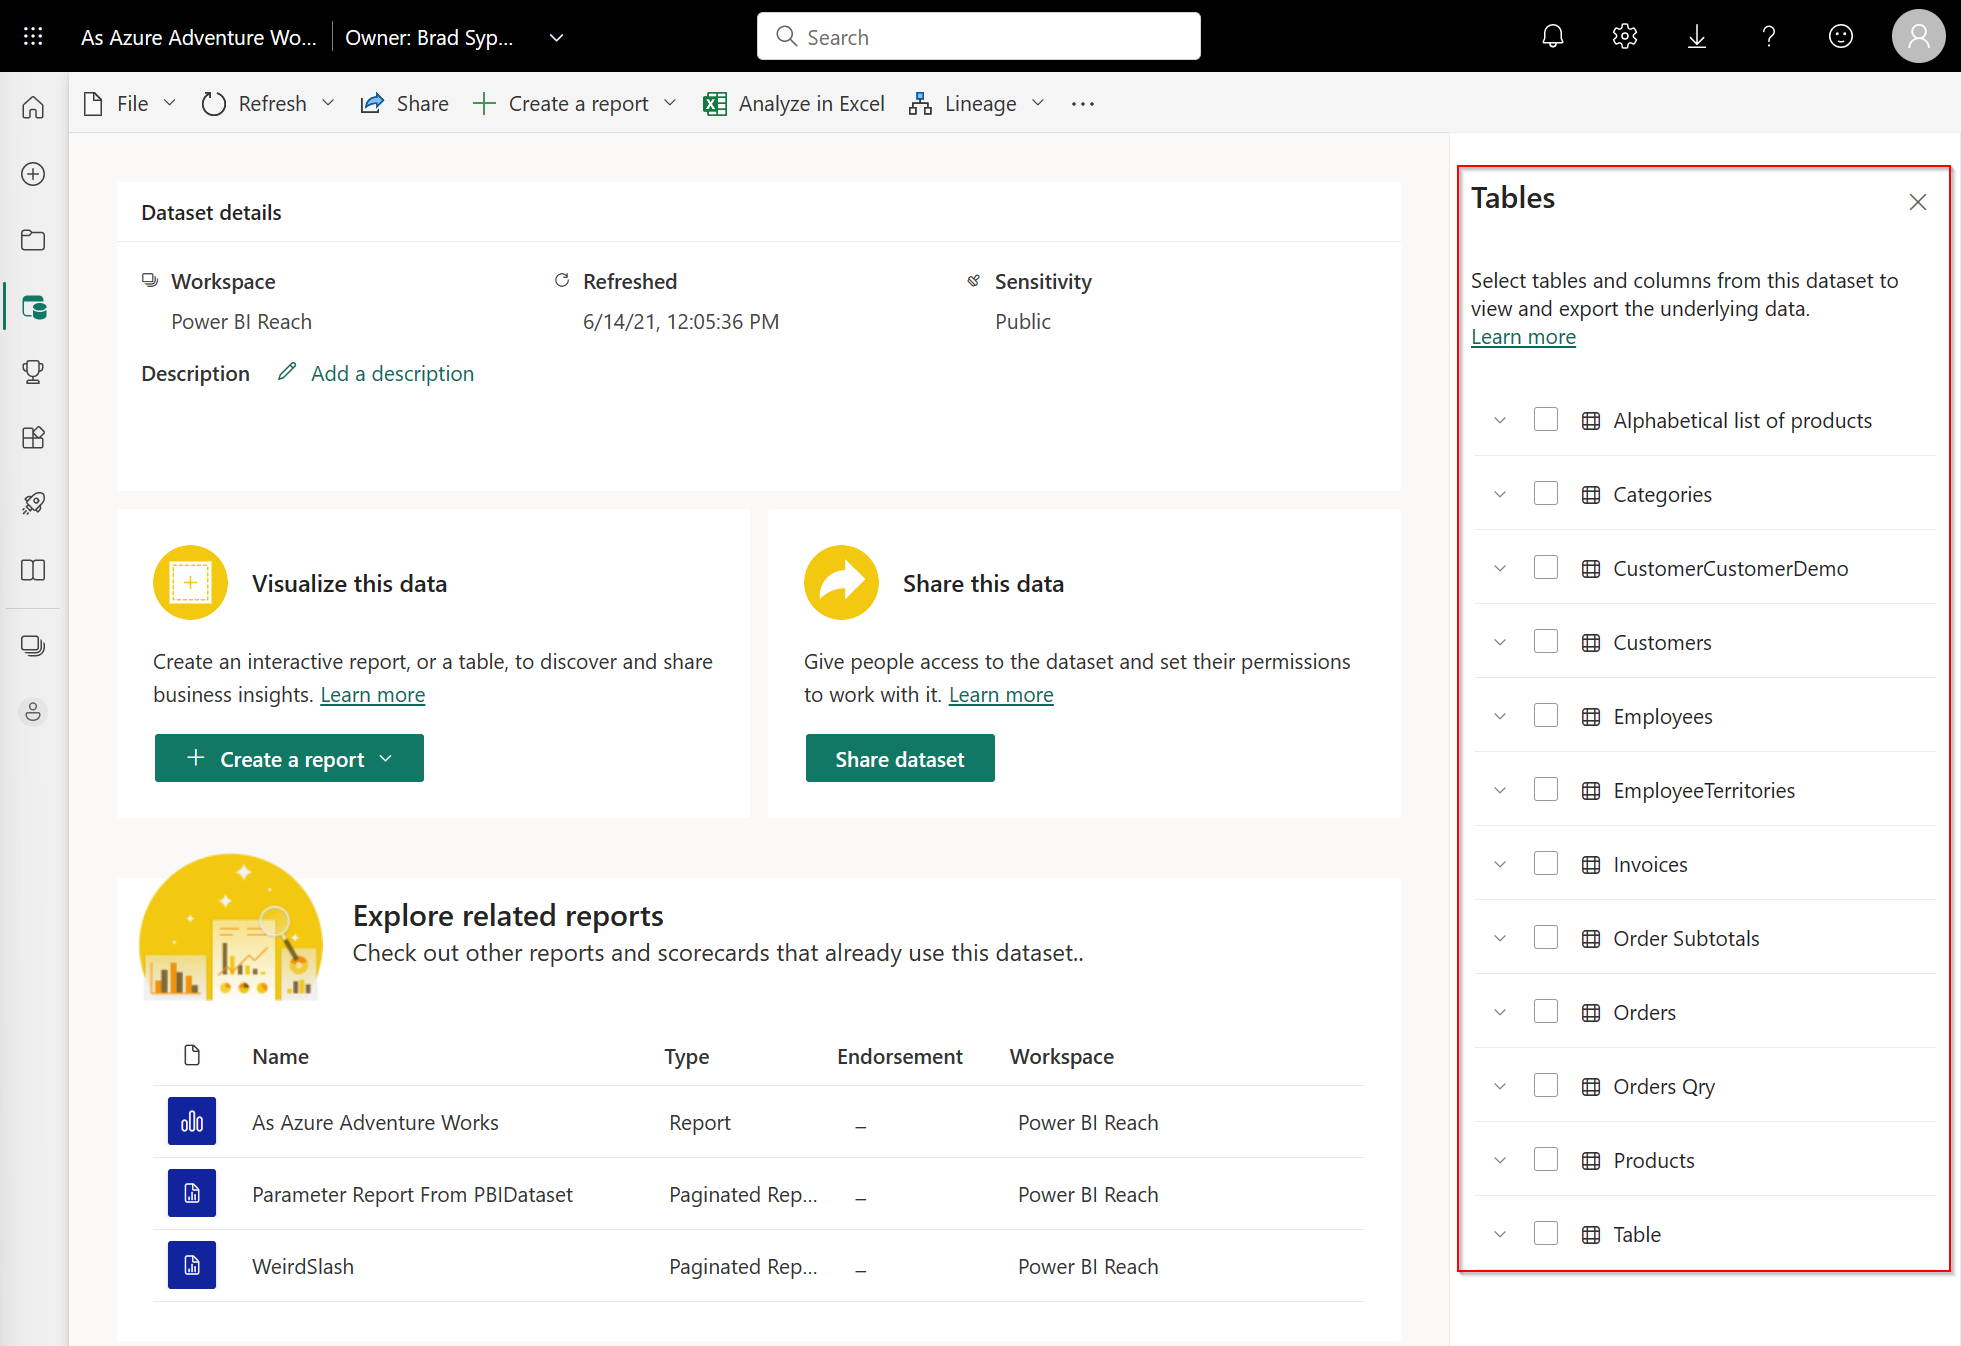
Task: Click the ellipsis more options menu
Action: [1083, 103]
